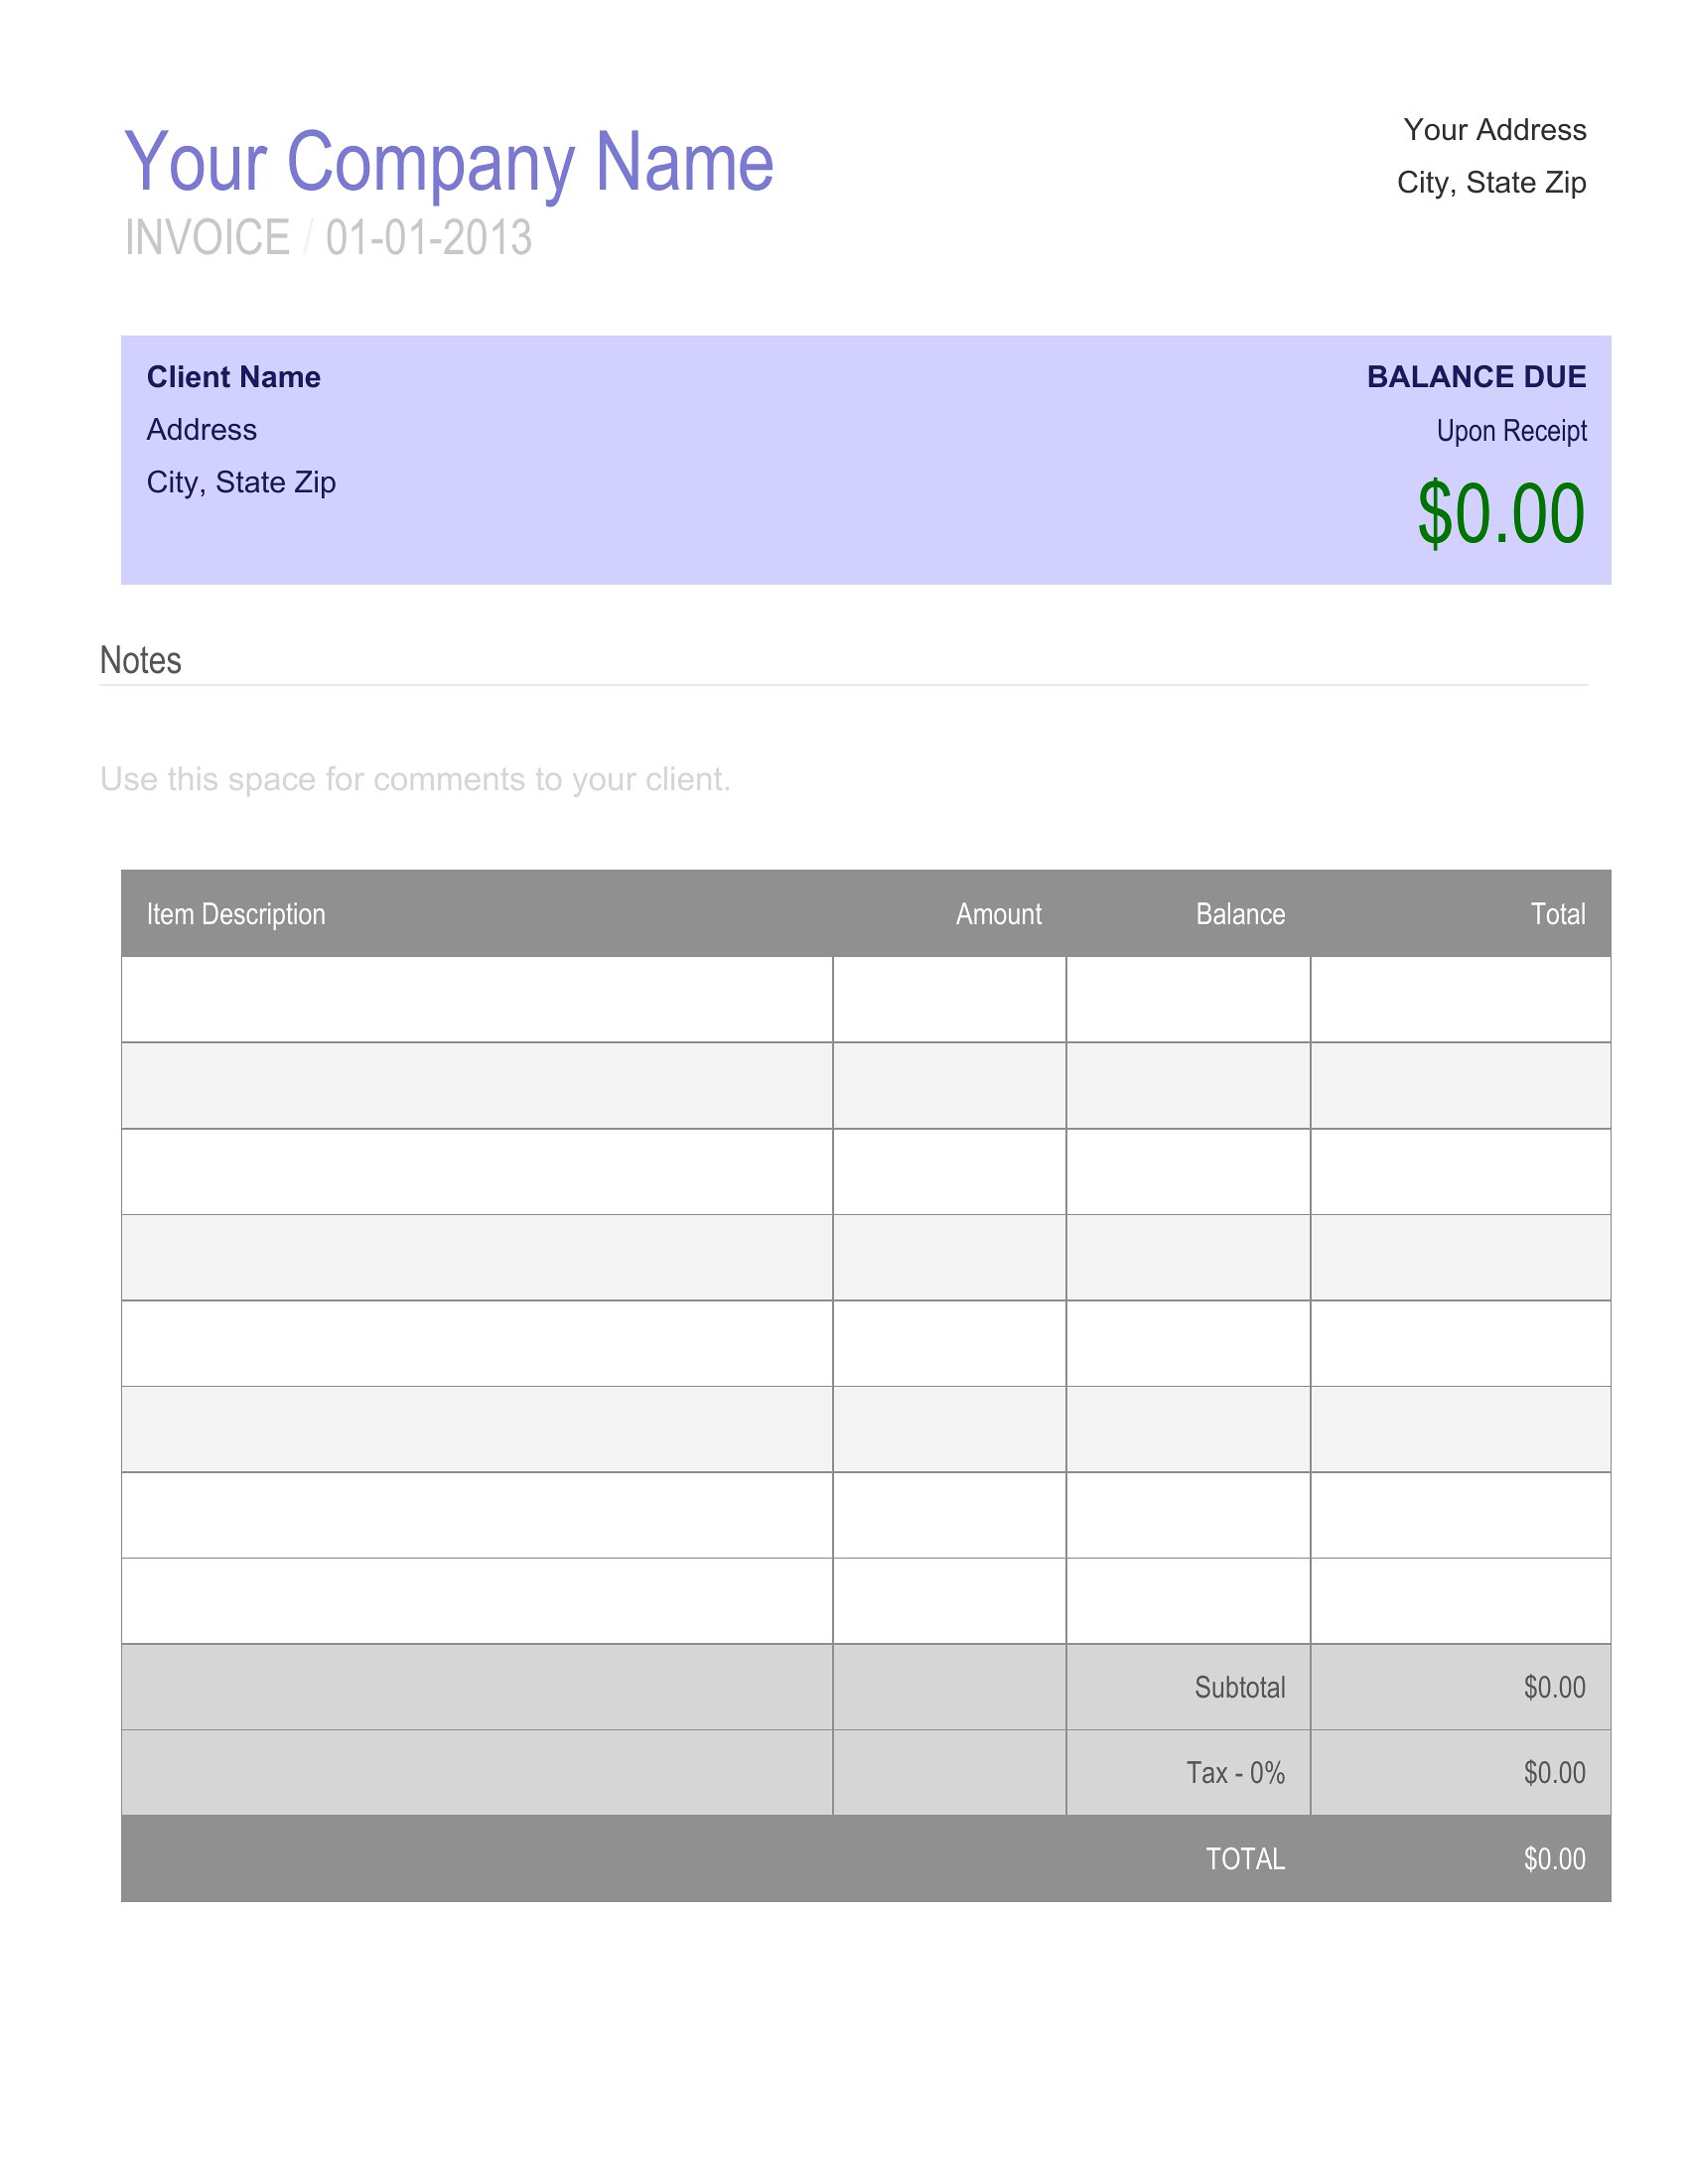Click the "Your Address" line at top right
This screenshot has width=1688, height=2184.
tap(1494, 130)
